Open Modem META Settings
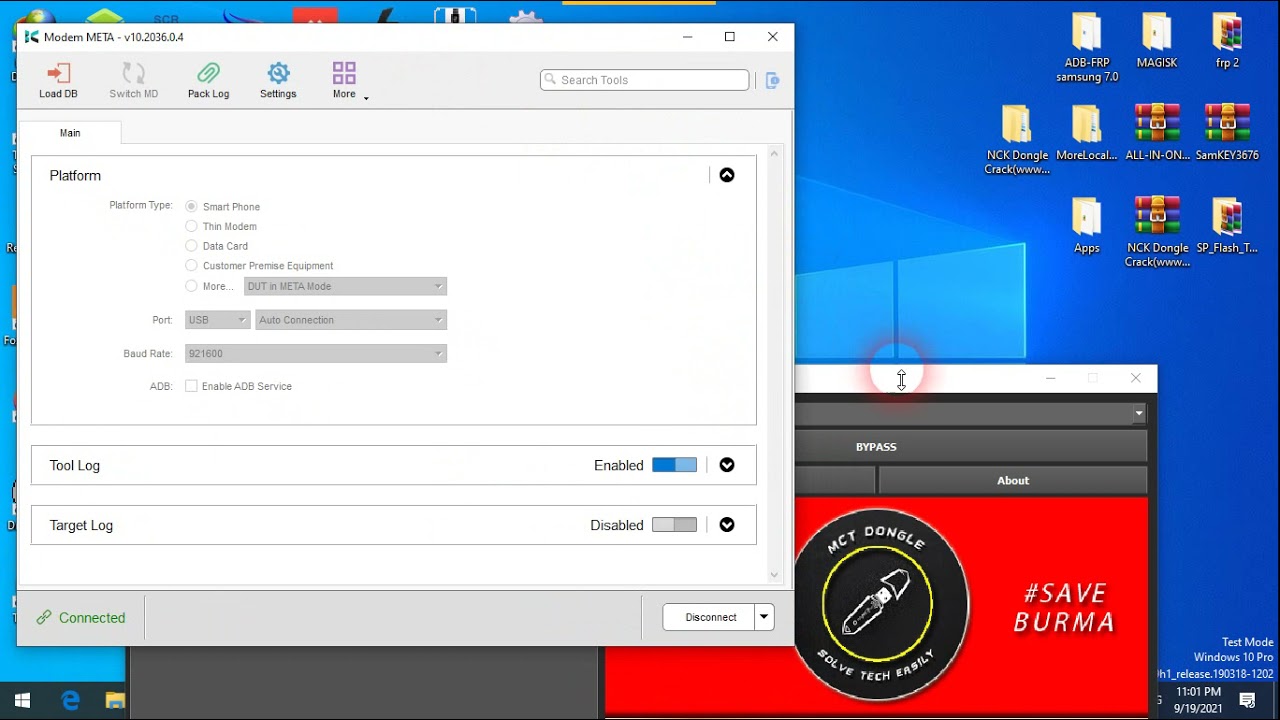 pyautogui.click(x=278, y=80)
